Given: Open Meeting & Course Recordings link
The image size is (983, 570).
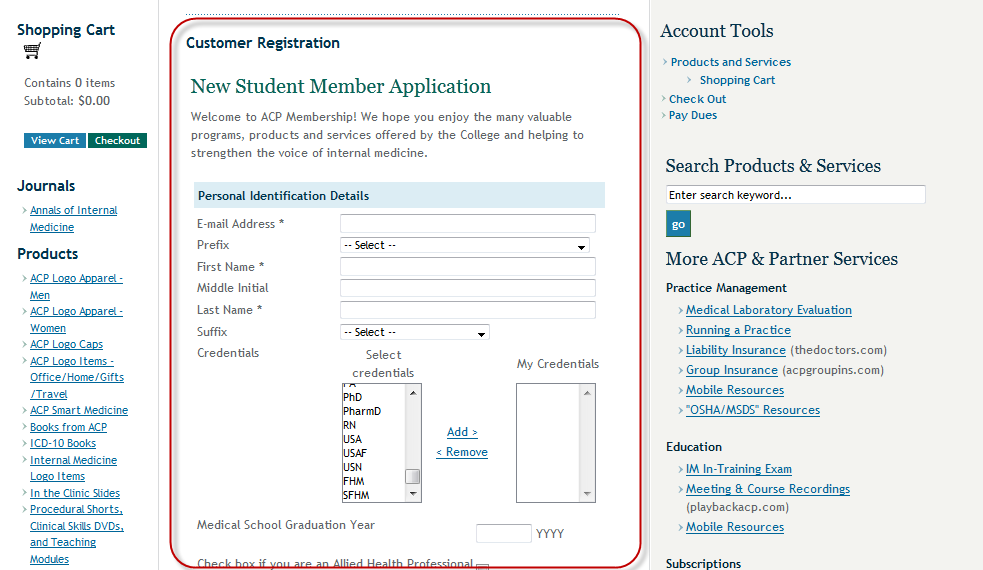Looking at the screenshot, I should click(x=768, y=489).
